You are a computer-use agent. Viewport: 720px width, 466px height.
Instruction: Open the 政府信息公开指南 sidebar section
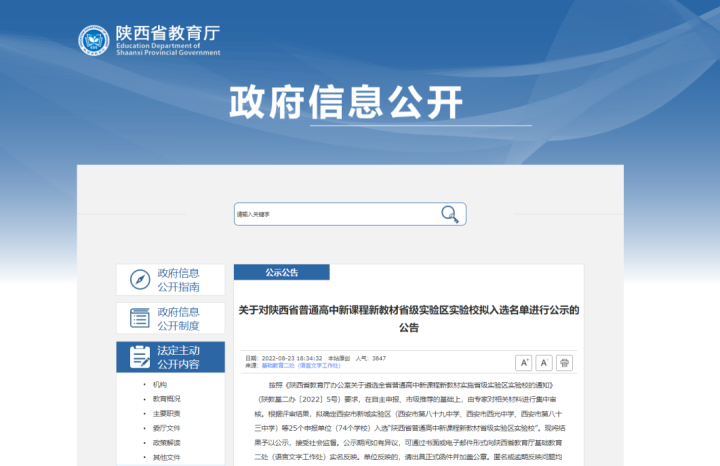coord(178,279)
